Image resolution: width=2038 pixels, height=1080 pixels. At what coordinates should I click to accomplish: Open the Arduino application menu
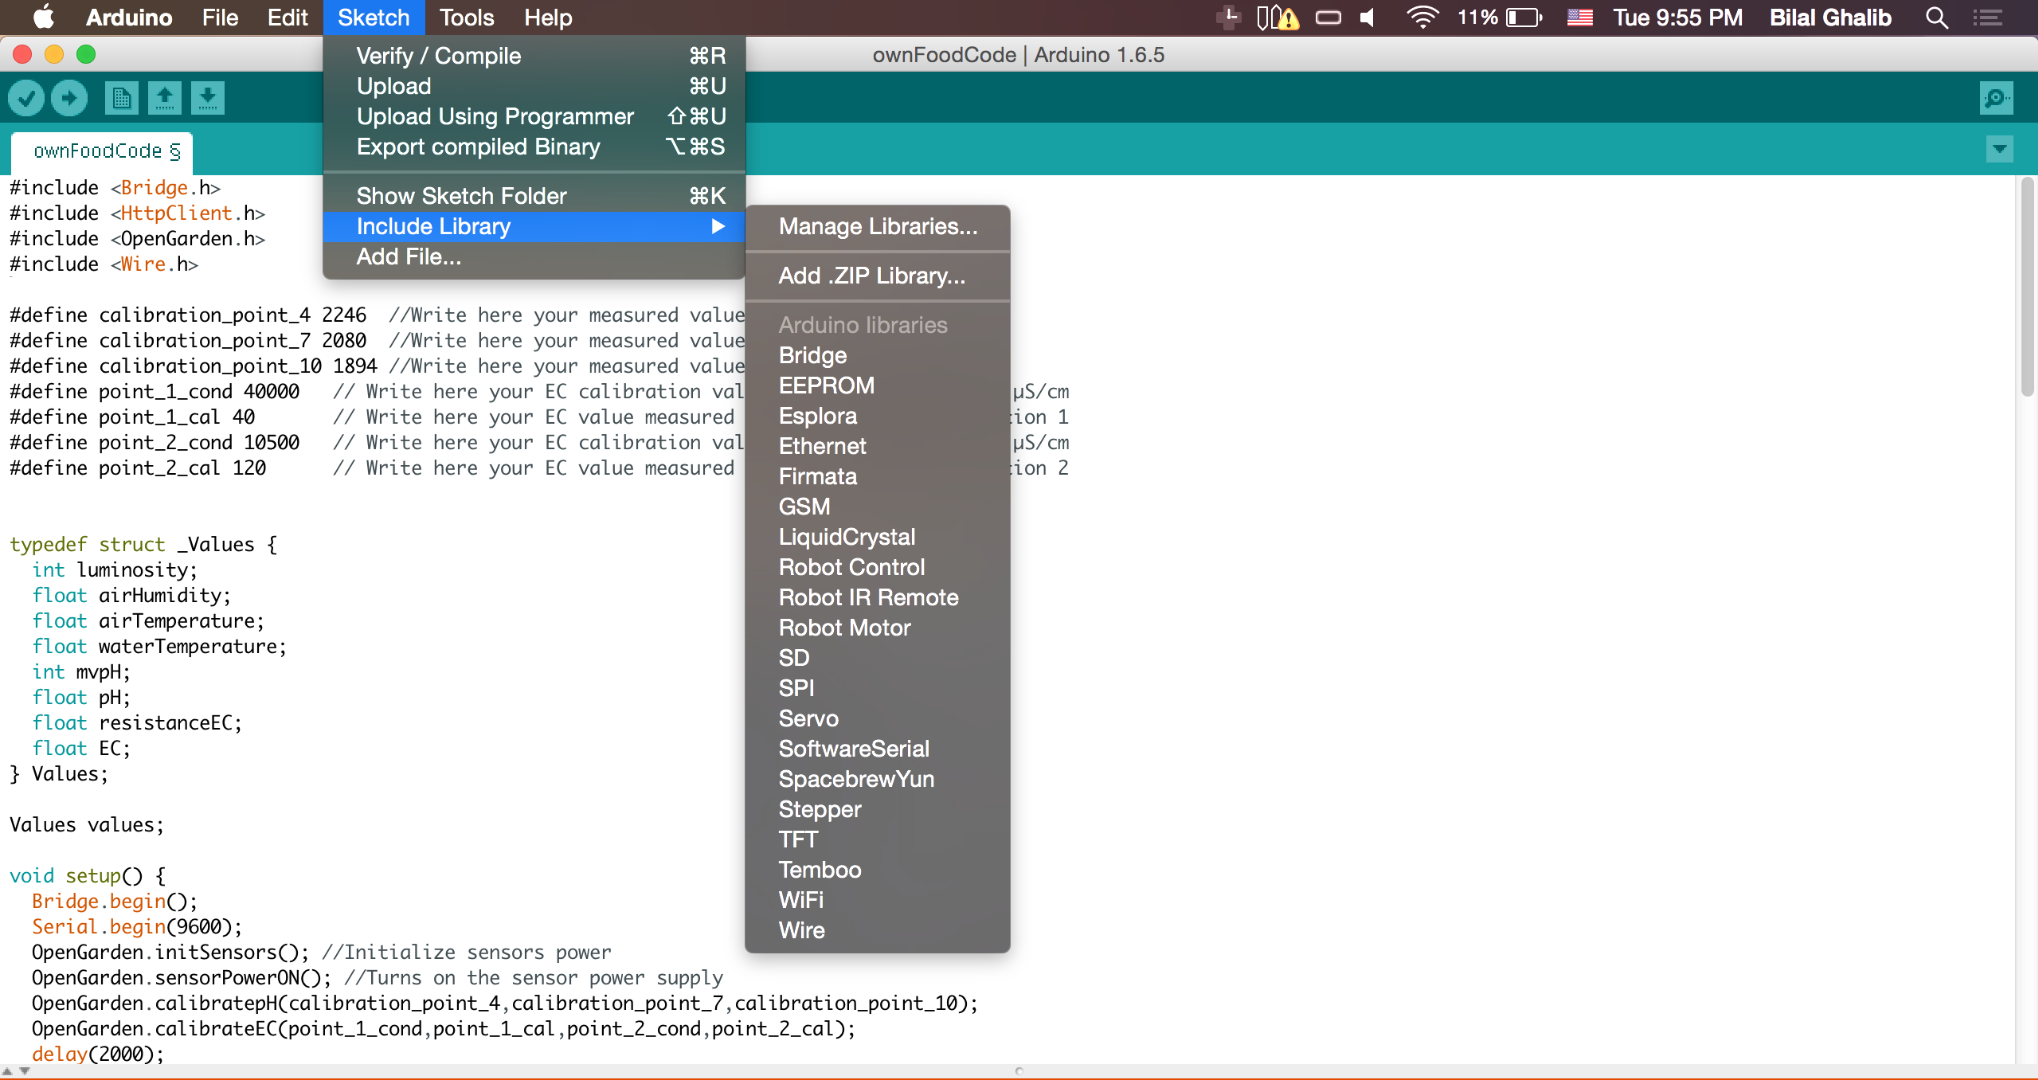tap(129, 17)
